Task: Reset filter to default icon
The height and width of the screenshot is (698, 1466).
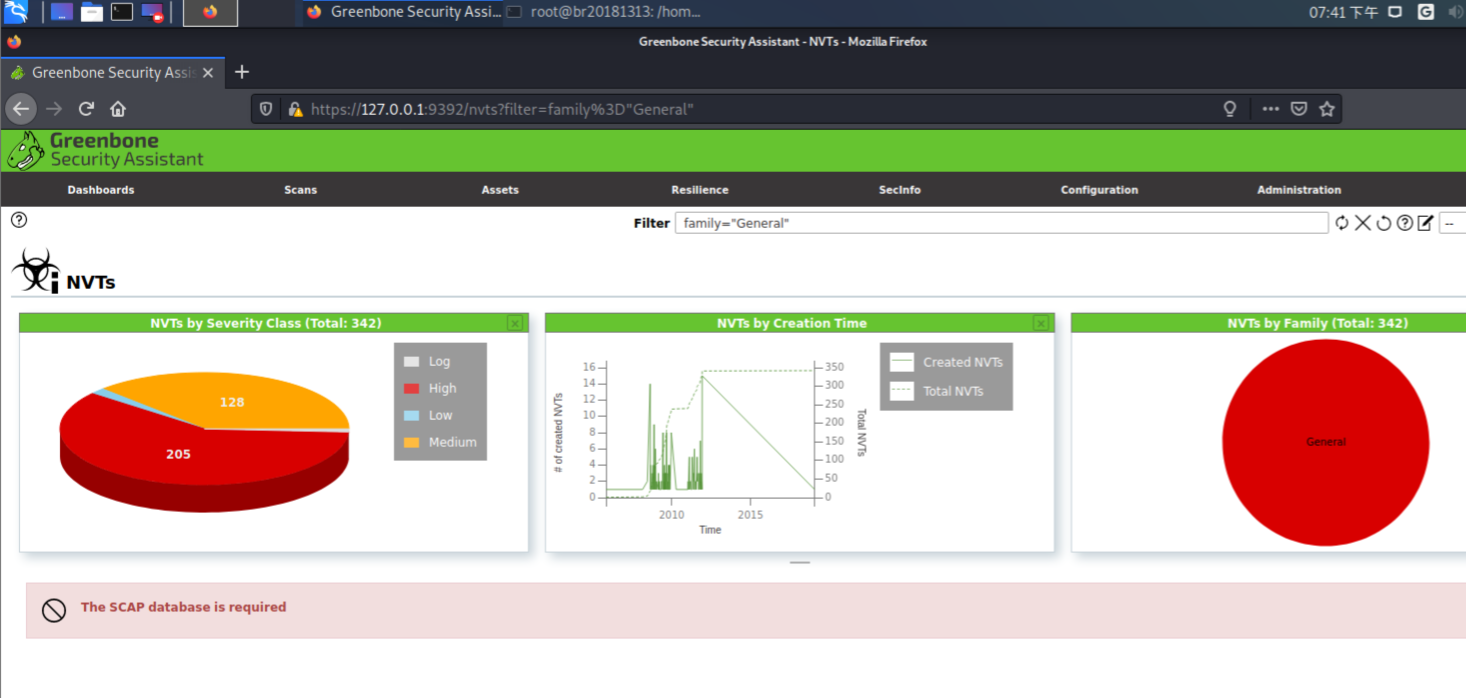Action: [x=1384, y=223]
